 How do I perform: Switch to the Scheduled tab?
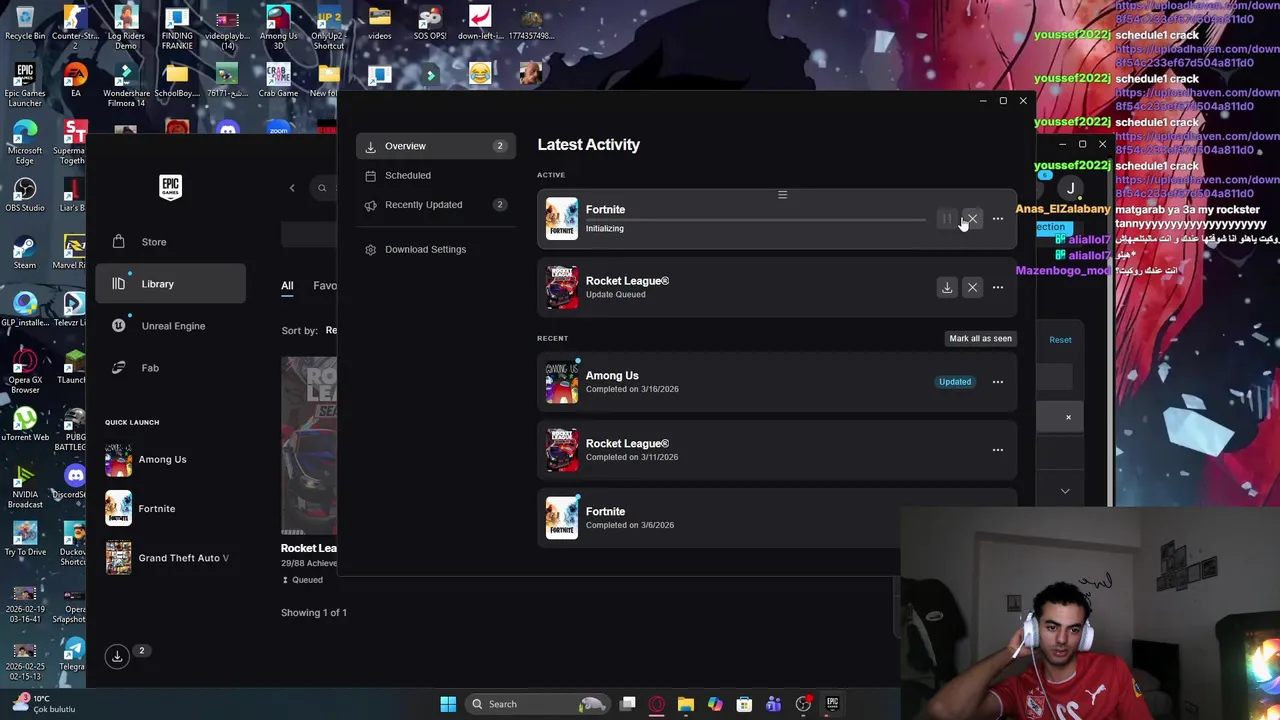click(x=435, y=175)
